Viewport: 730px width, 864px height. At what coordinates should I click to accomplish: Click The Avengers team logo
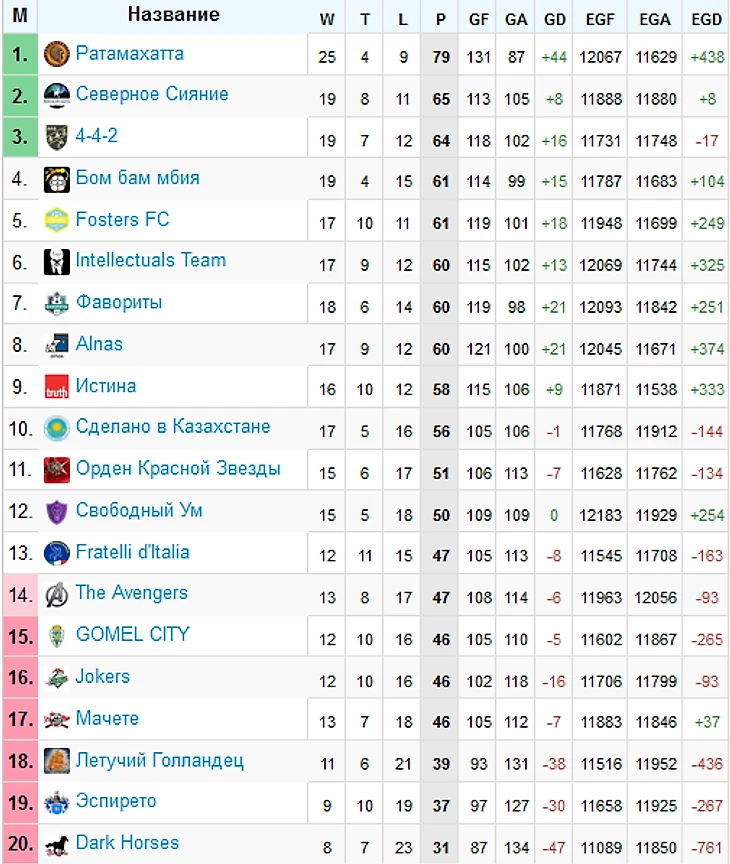coord(56,594)
